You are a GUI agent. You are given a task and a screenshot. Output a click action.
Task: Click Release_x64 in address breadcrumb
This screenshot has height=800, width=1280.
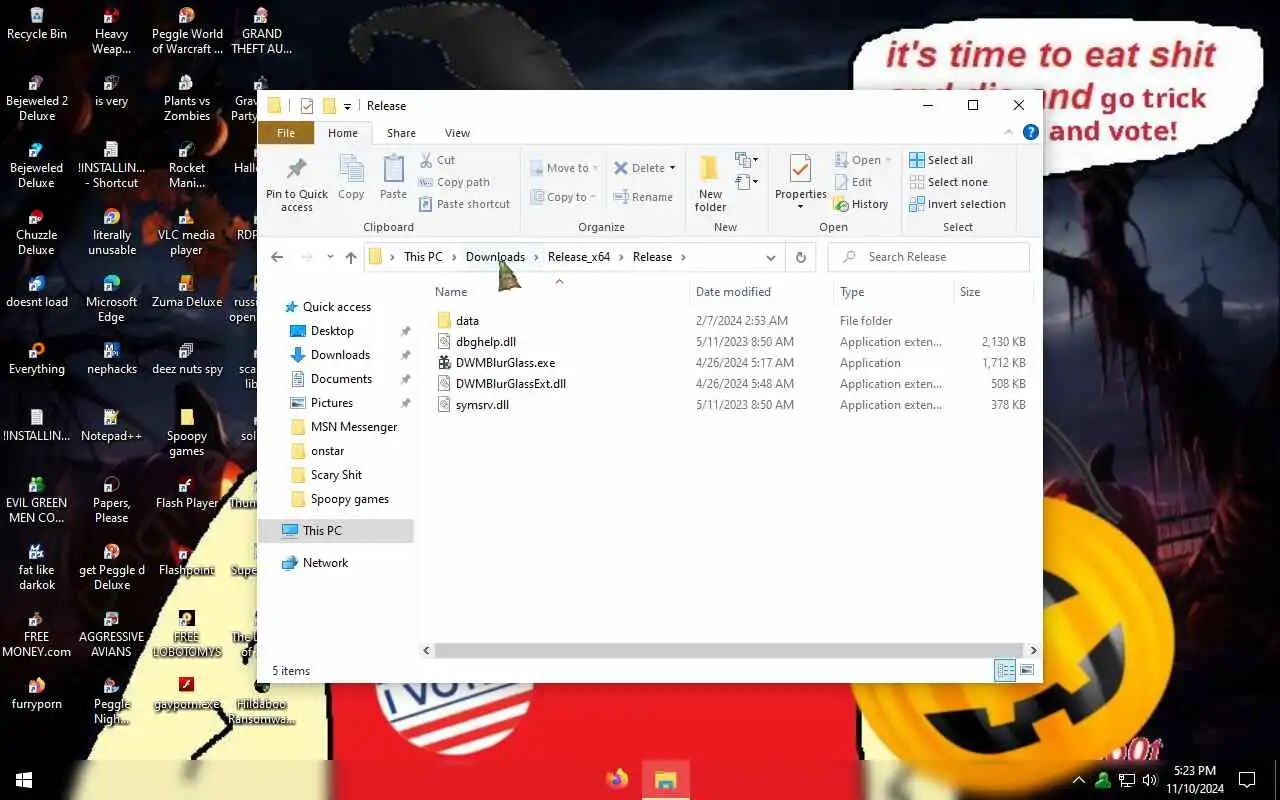(x=579, y=257)
